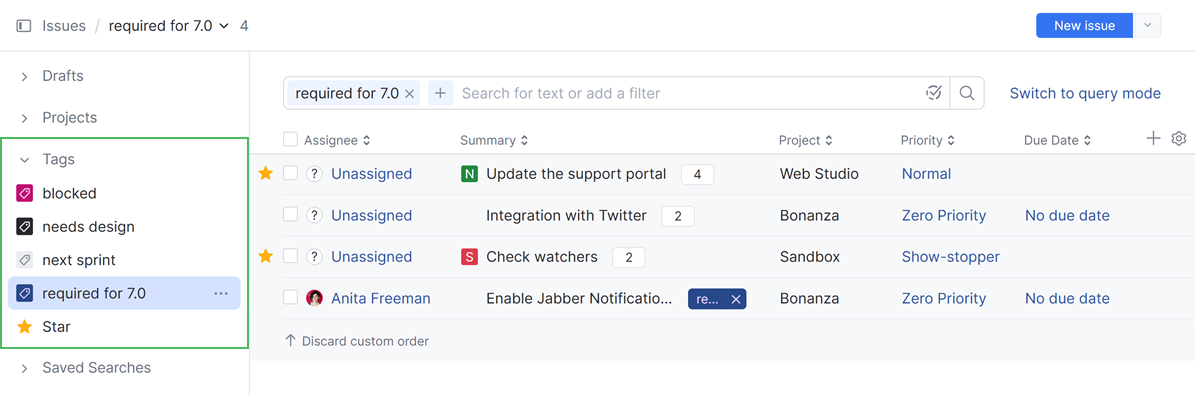The height and width of the screenshot is (396, 1201).
Task: Add a column with plus icon
Action: (x=1153, y=139)
